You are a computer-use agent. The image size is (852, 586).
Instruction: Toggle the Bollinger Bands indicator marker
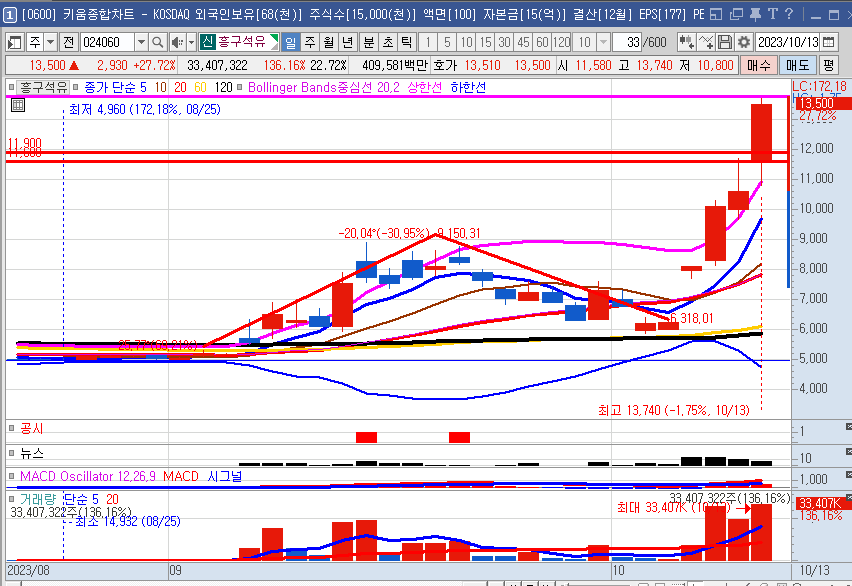(x=240, y=87)
